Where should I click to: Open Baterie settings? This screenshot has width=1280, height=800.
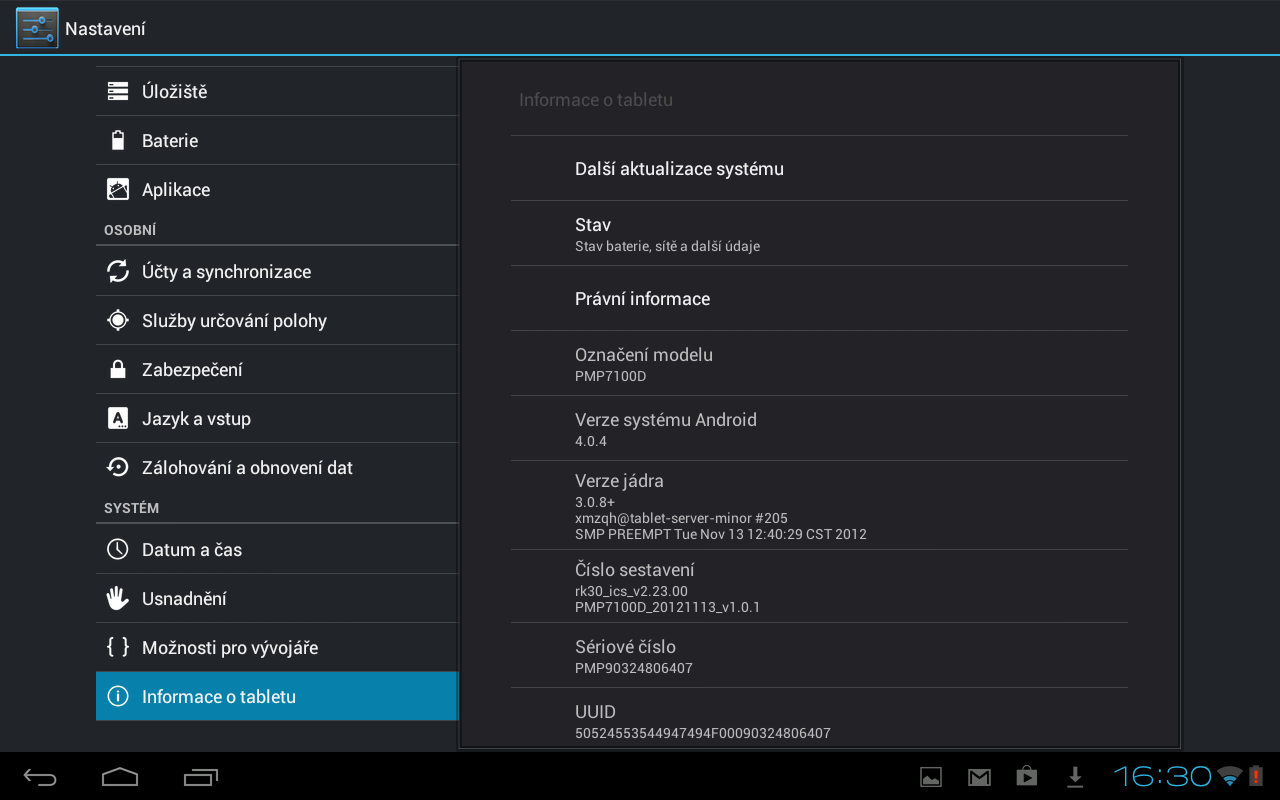(276, 141)
